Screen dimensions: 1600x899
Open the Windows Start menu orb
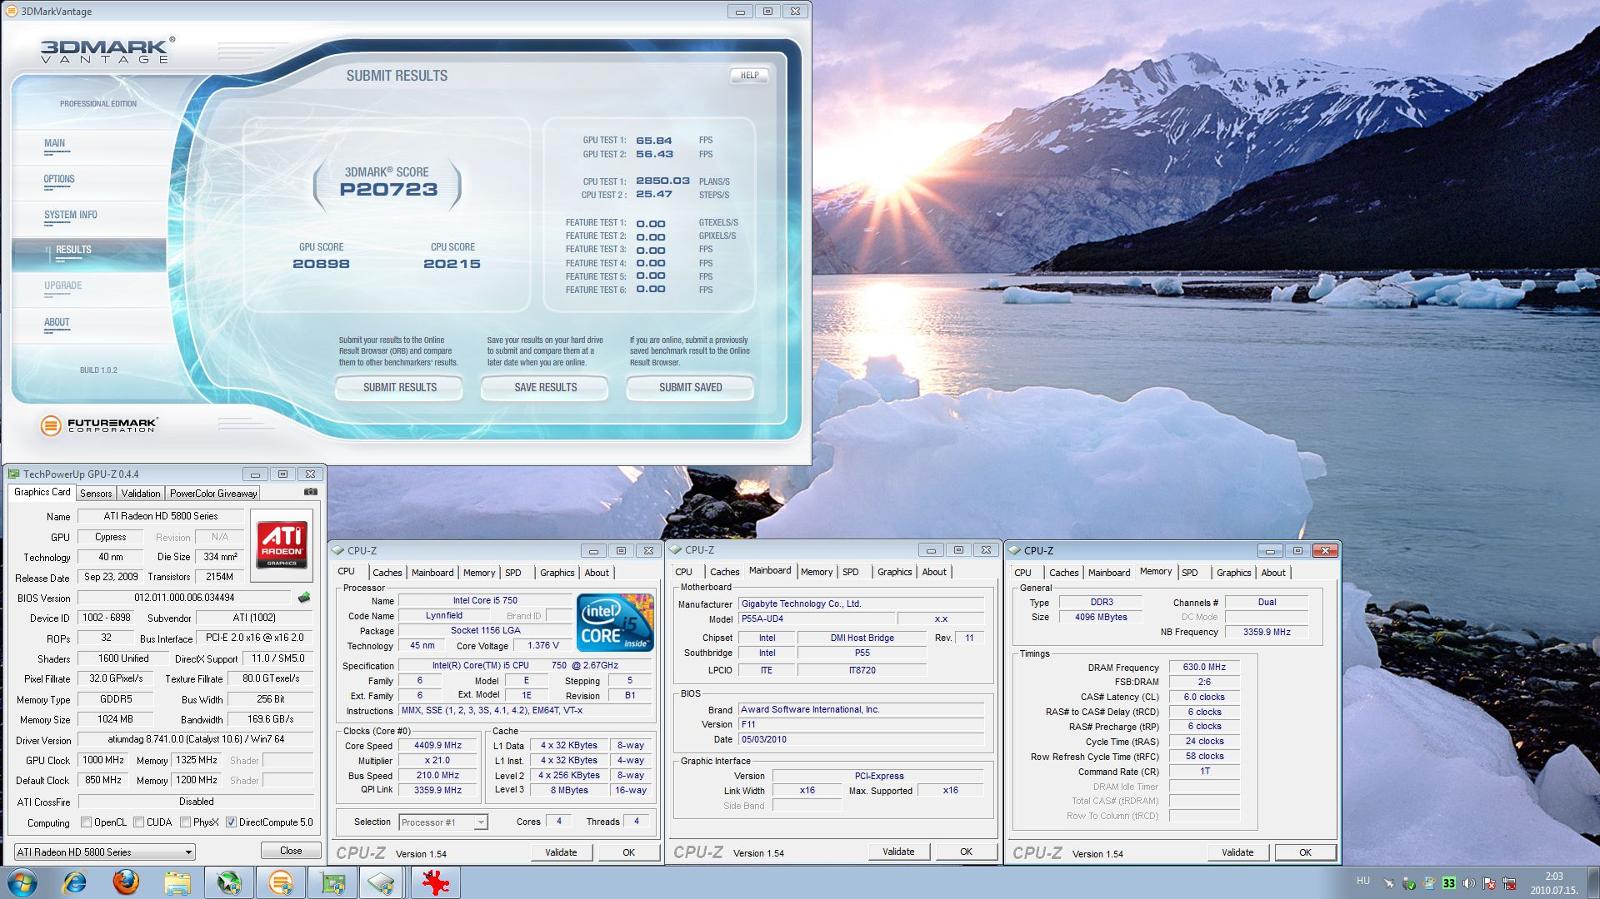22,883
